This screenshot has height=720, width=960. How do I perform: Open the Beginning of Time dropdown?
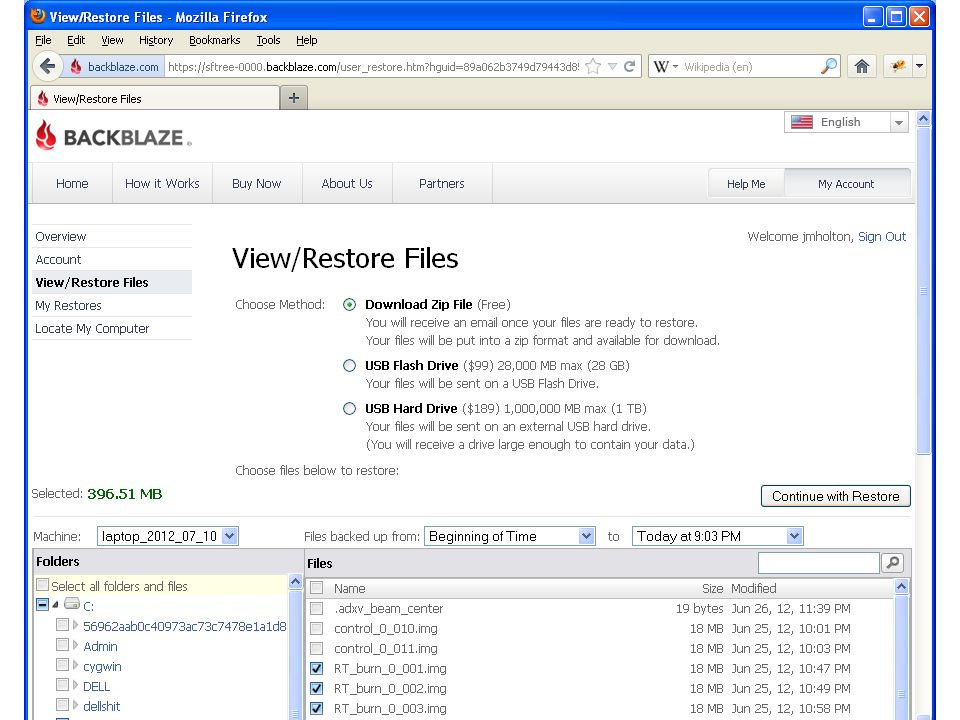509,536
